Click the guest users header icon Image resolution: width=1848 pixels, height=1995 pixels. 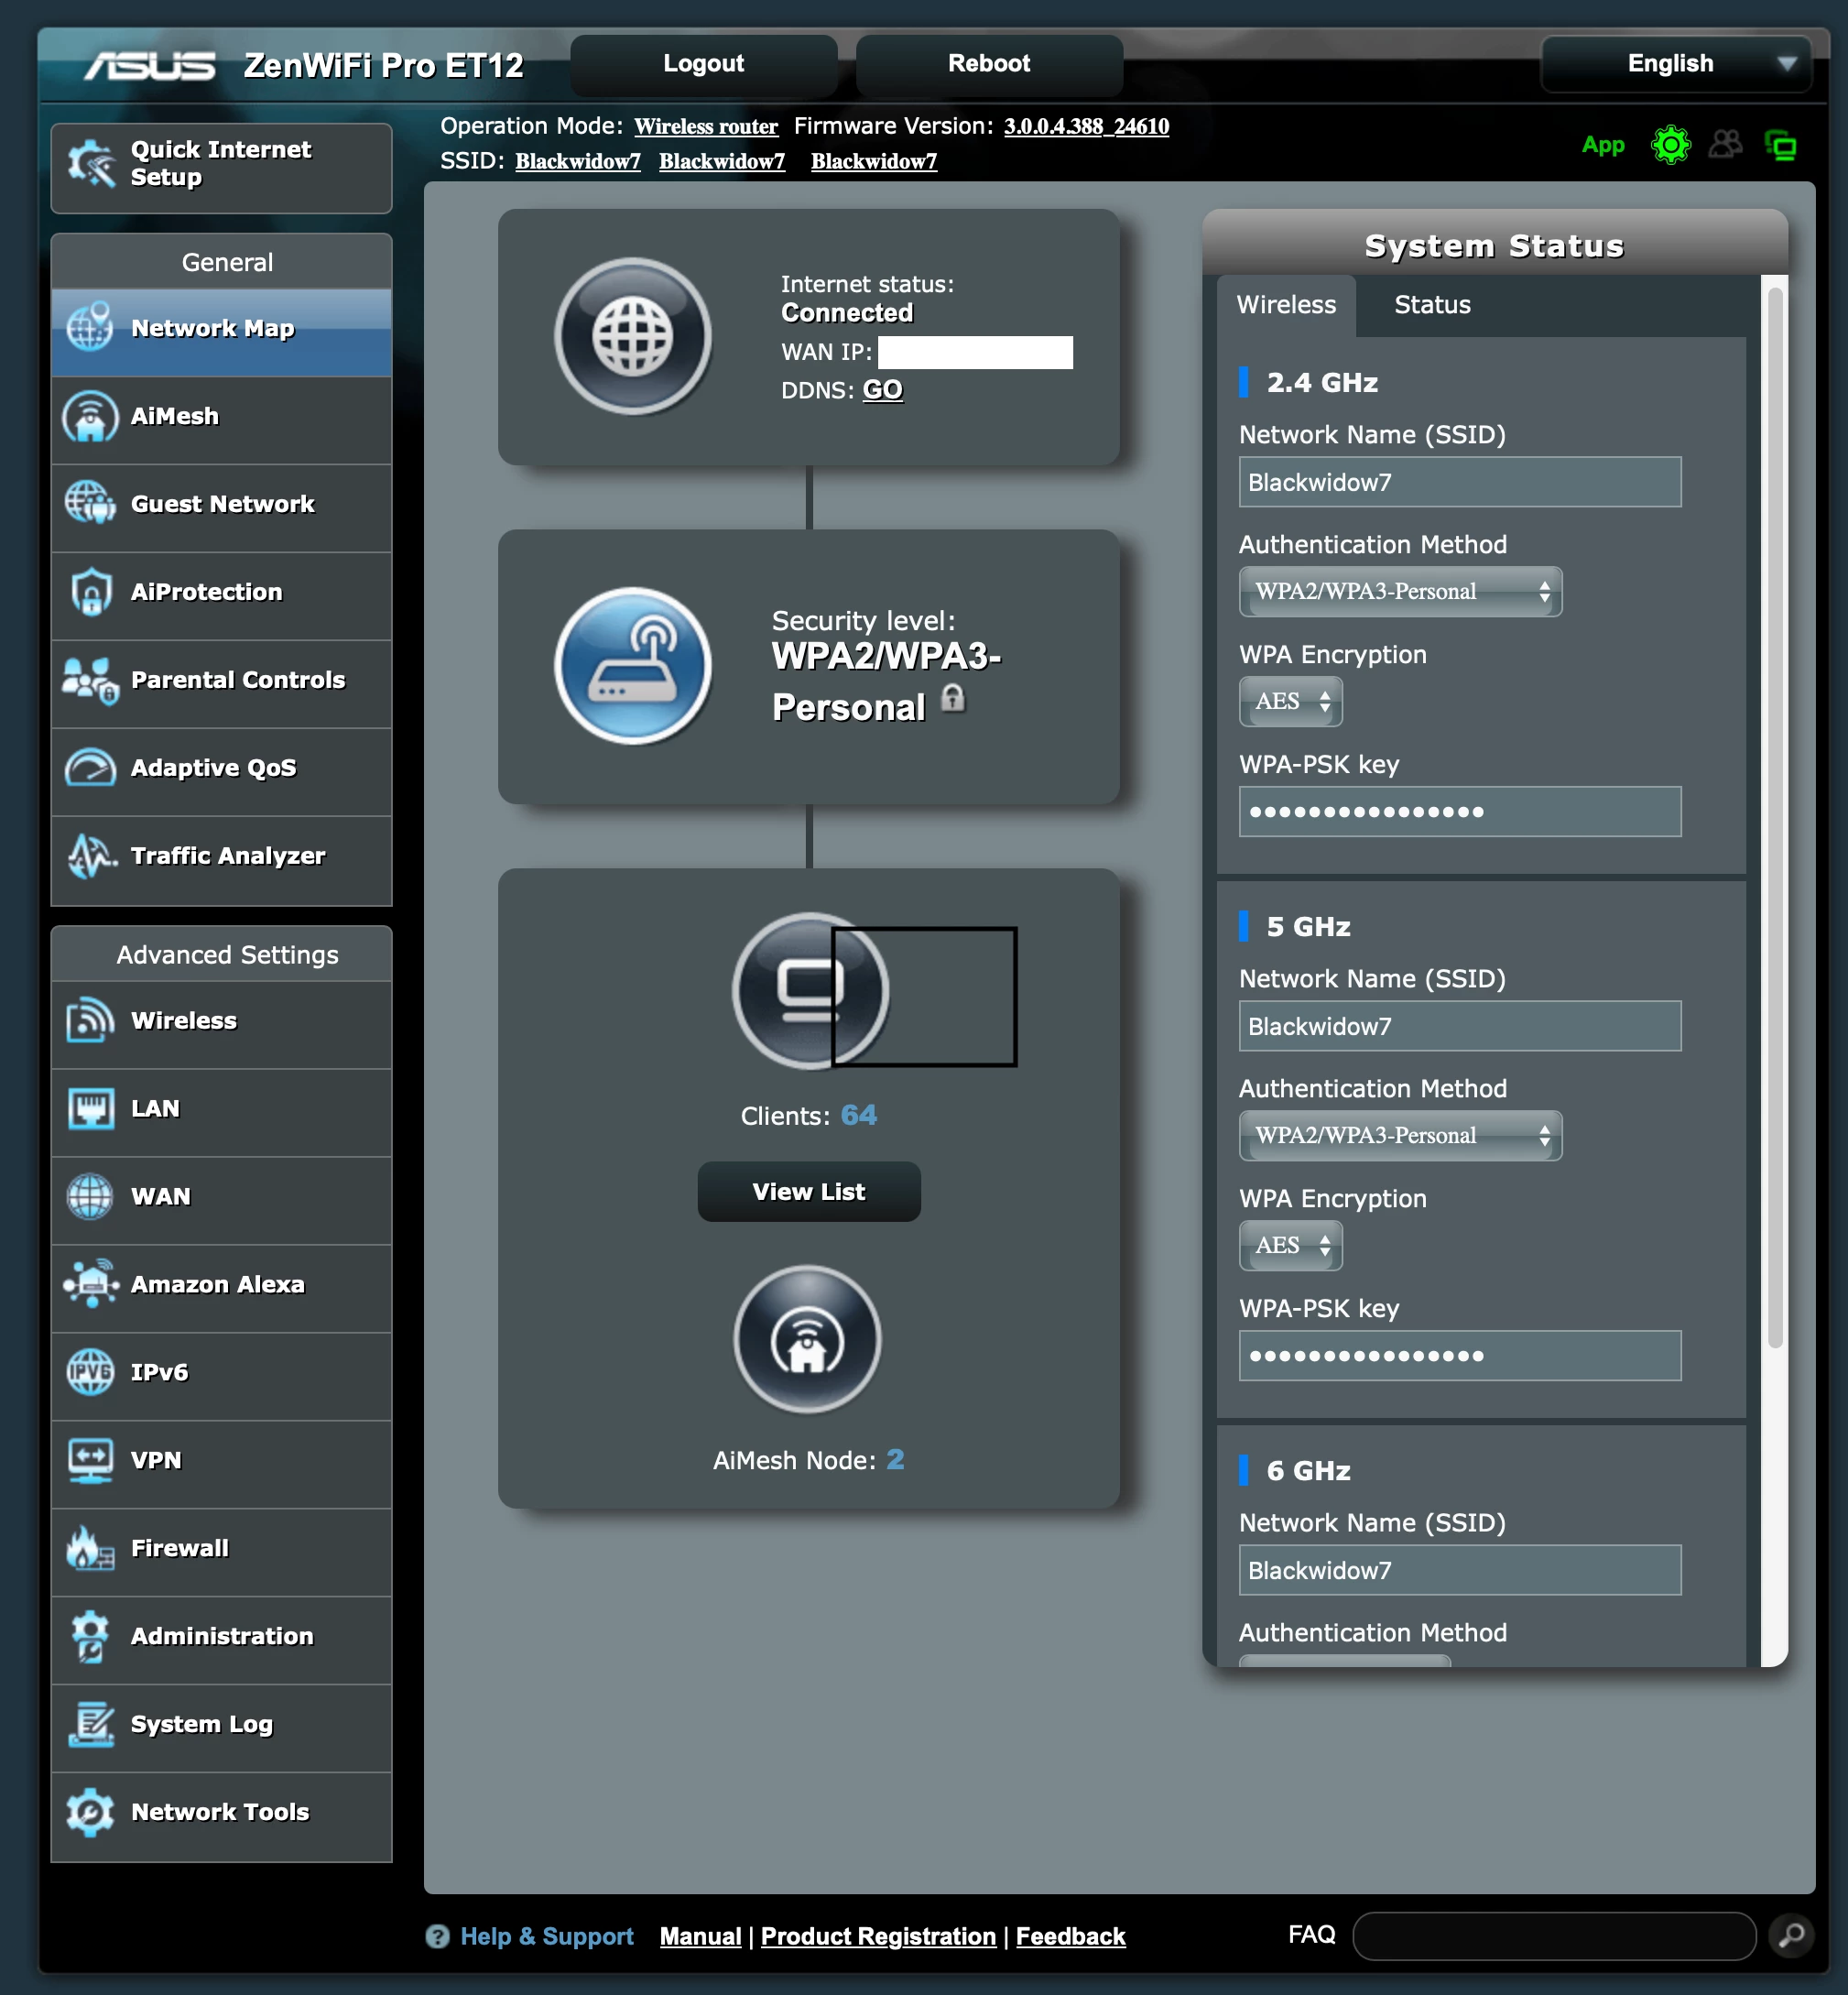point(1725,145)
